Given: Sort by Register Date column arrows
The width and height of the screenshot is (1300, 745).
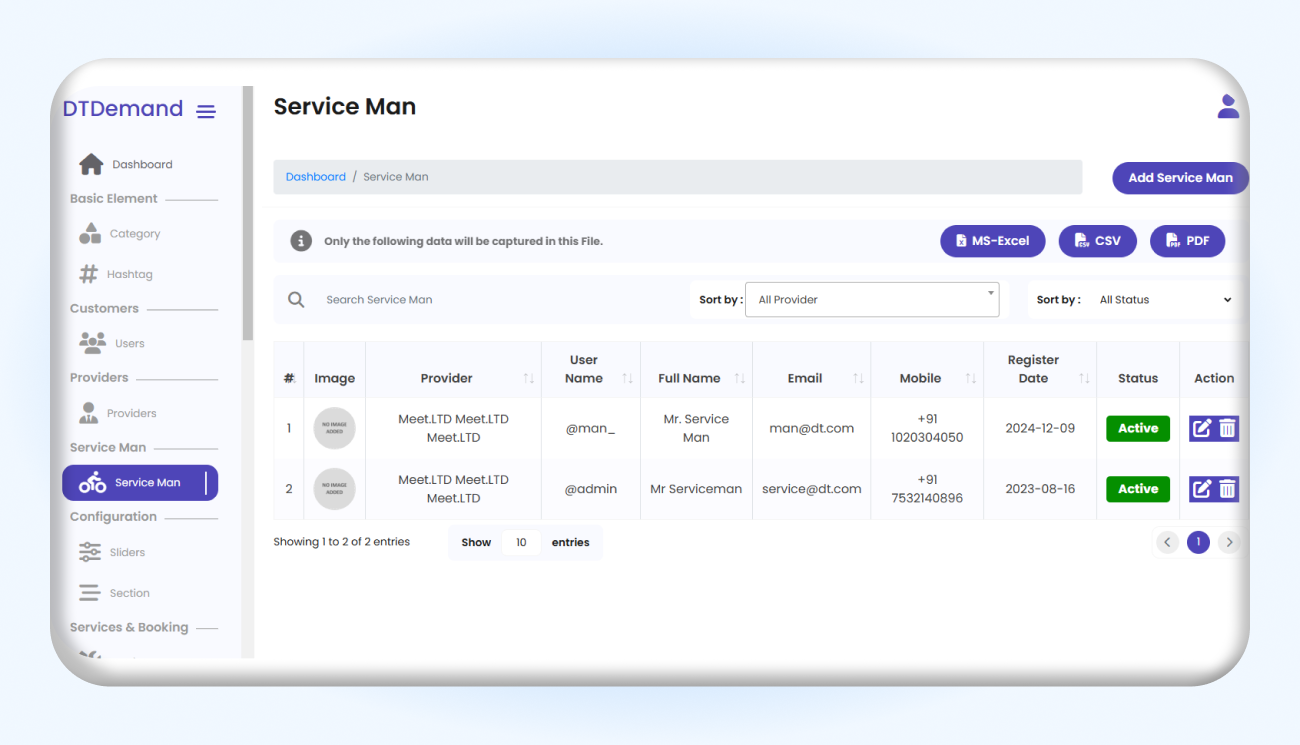Looking at the screenshot, I should coord(1084,378).
